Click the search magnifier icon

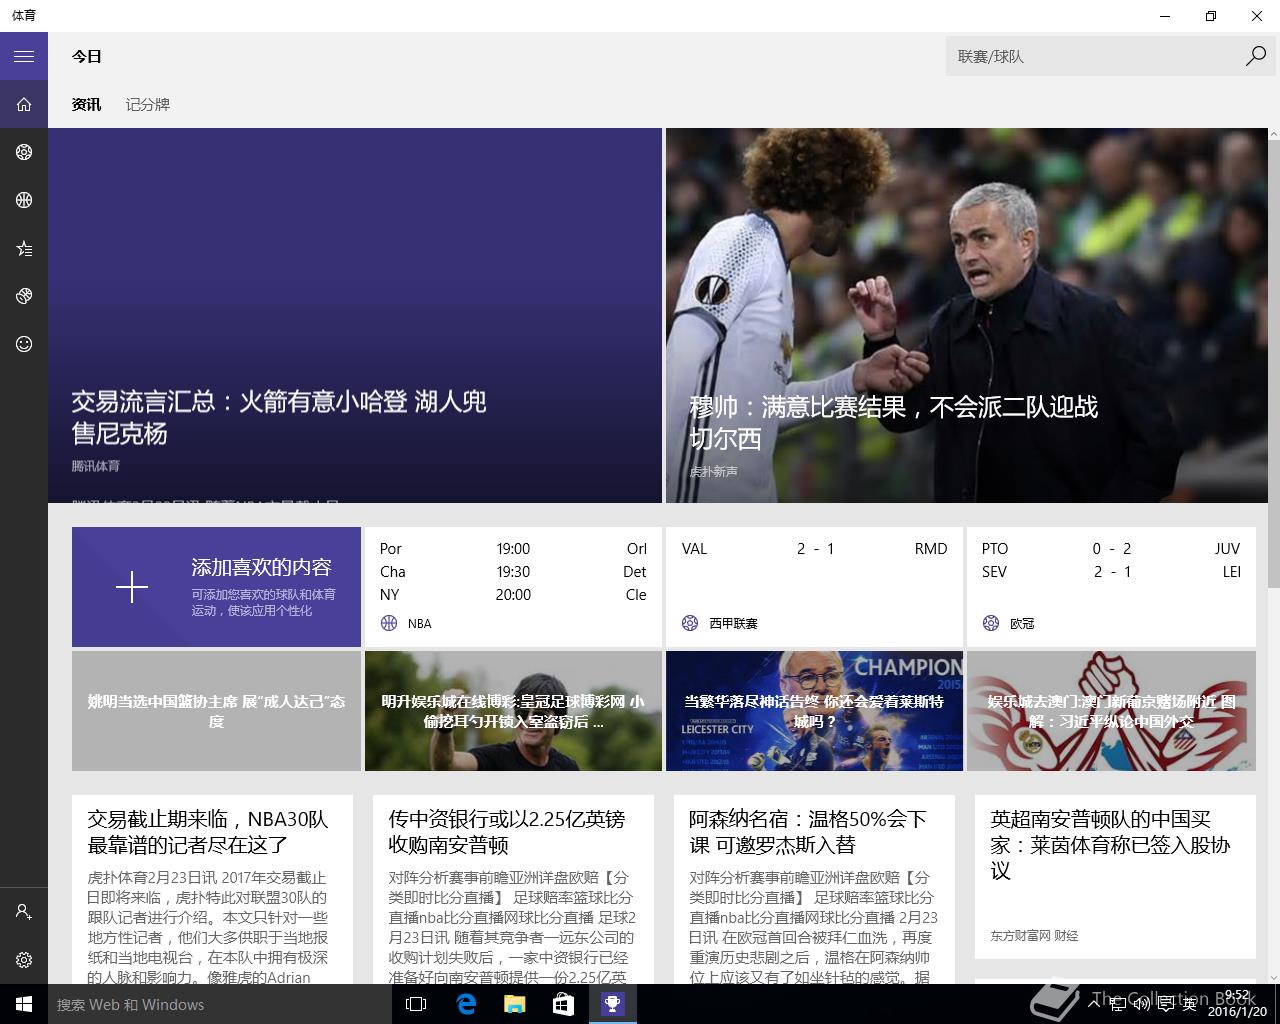click(x=1256, y=56)
